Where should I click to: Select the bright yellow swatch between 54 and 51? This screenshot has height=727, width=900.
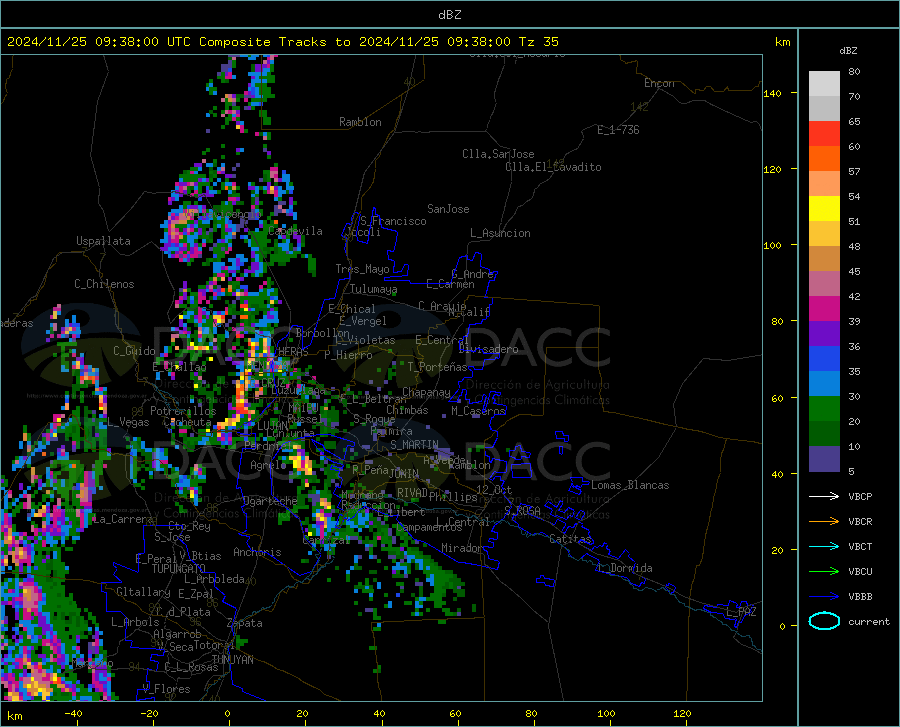tap(824, 208)
